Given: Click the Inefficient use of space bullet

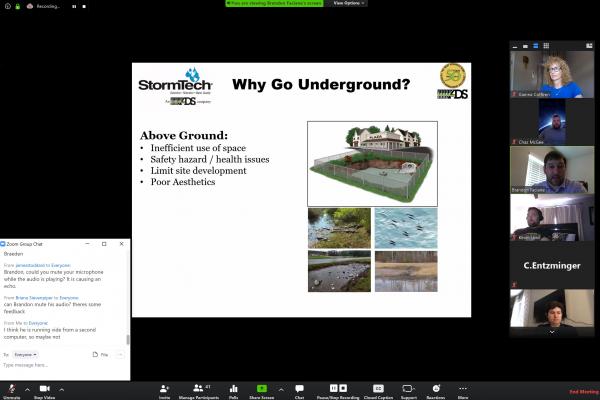Looking at the screenshot, I should (198, 148).
